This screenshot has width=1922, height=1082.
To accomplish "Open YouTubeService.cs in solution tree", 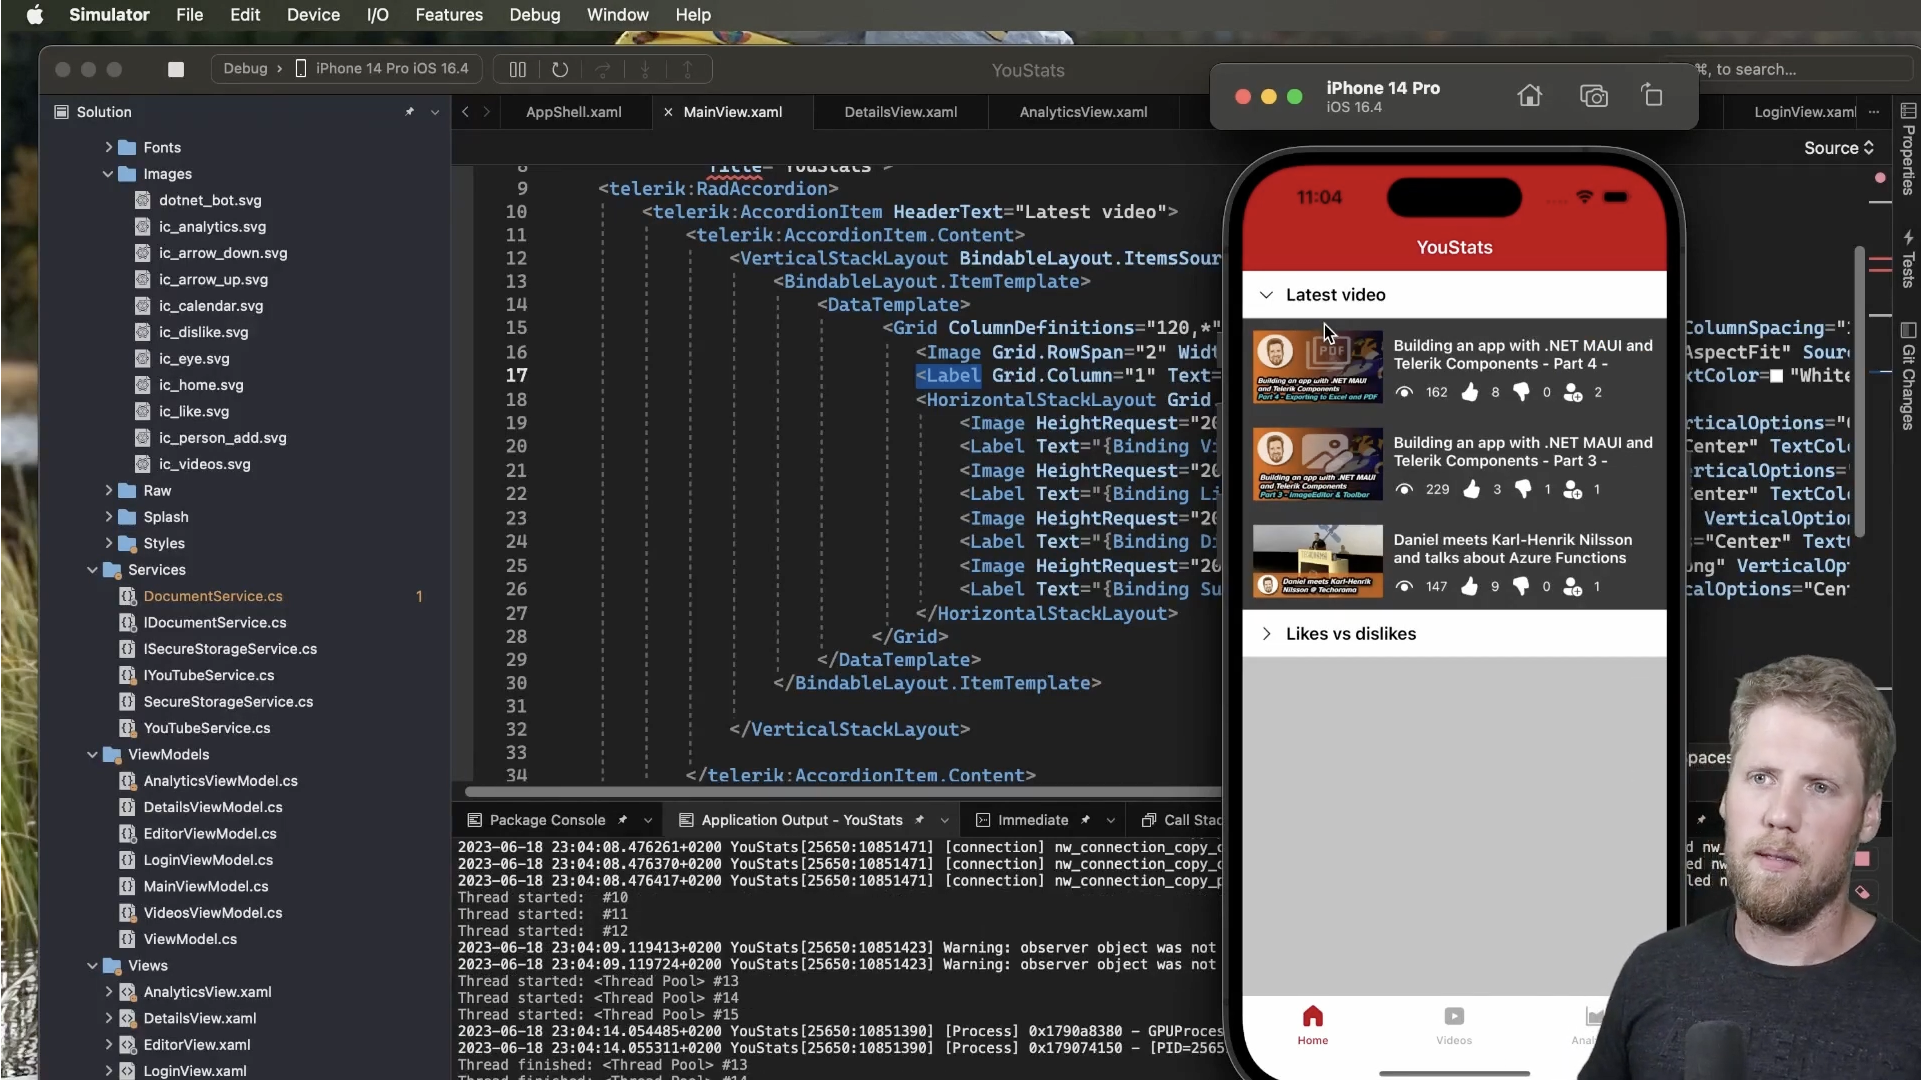I will pyautogui.click(x=206, y=728).
